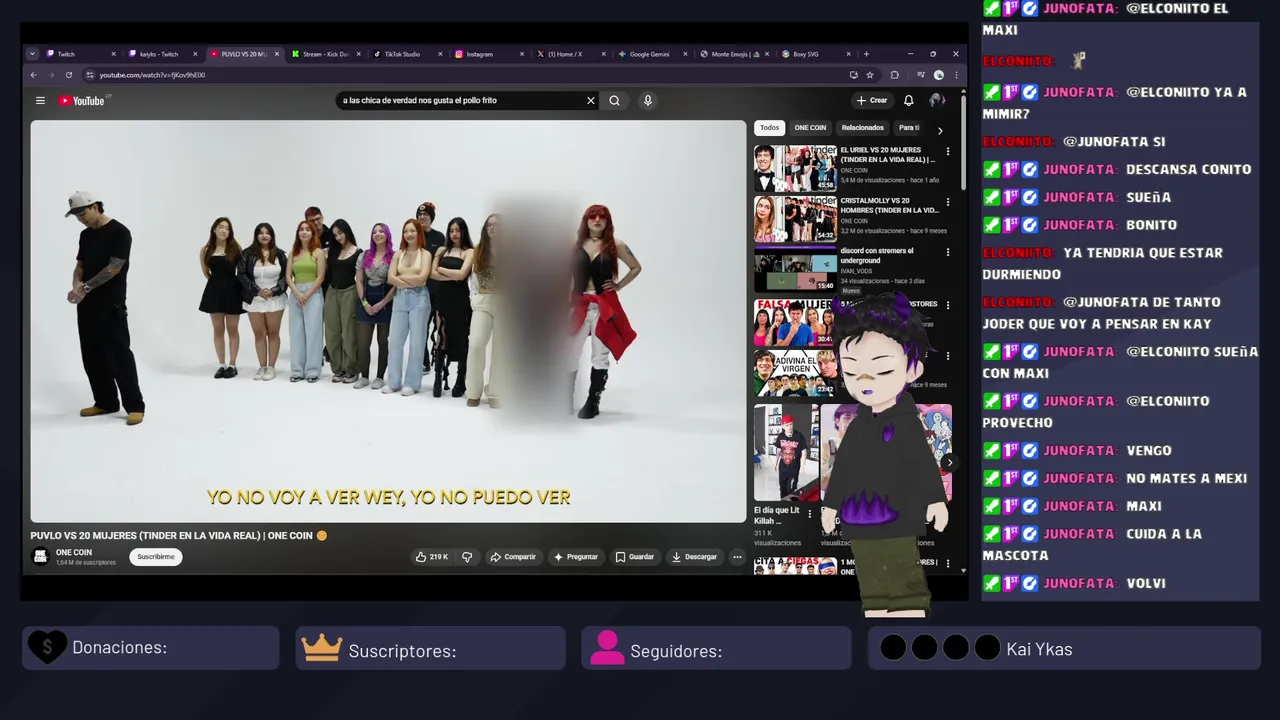Click the Preguntar button
Screen dimensions: 1280x720
pyautogui.click(x=575, y=557)
